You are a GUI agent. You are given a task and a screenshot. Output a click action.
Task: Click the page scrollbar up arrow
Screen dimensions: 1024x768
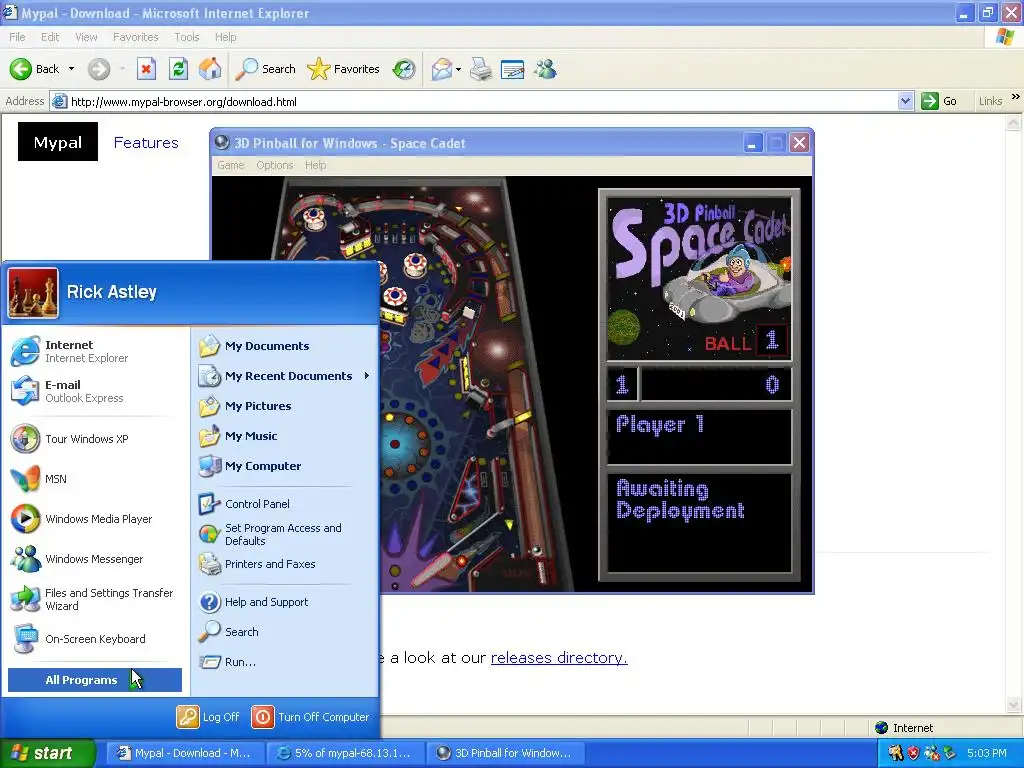[x=1014, y=122]
